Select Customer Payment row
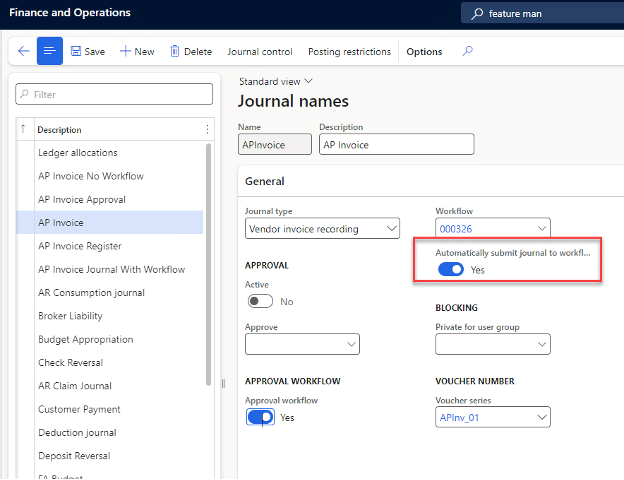 pos(109,409)
